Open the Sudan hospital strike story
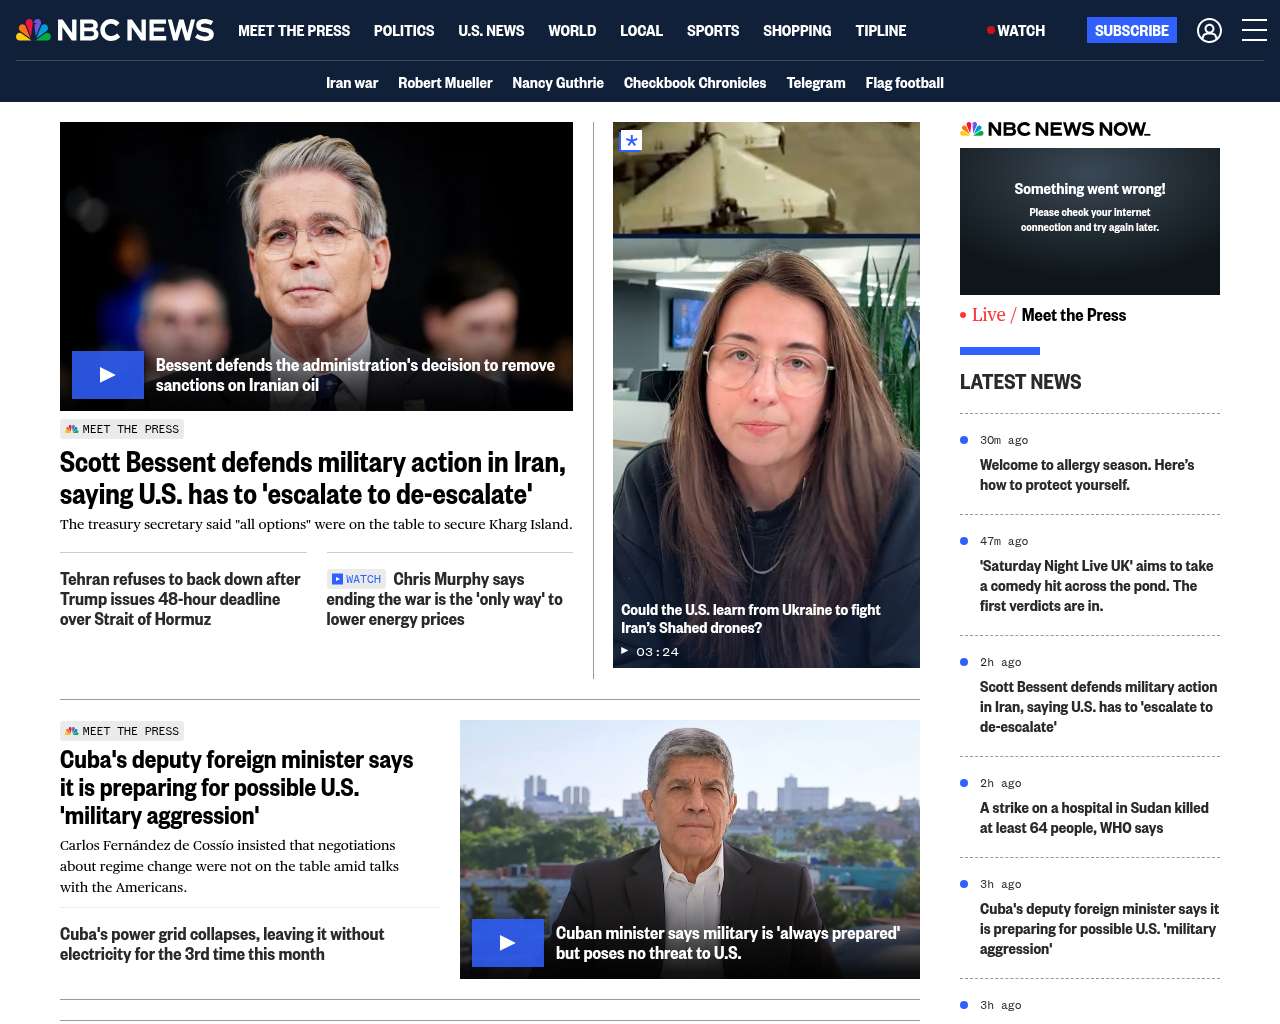 (1094, 818)
